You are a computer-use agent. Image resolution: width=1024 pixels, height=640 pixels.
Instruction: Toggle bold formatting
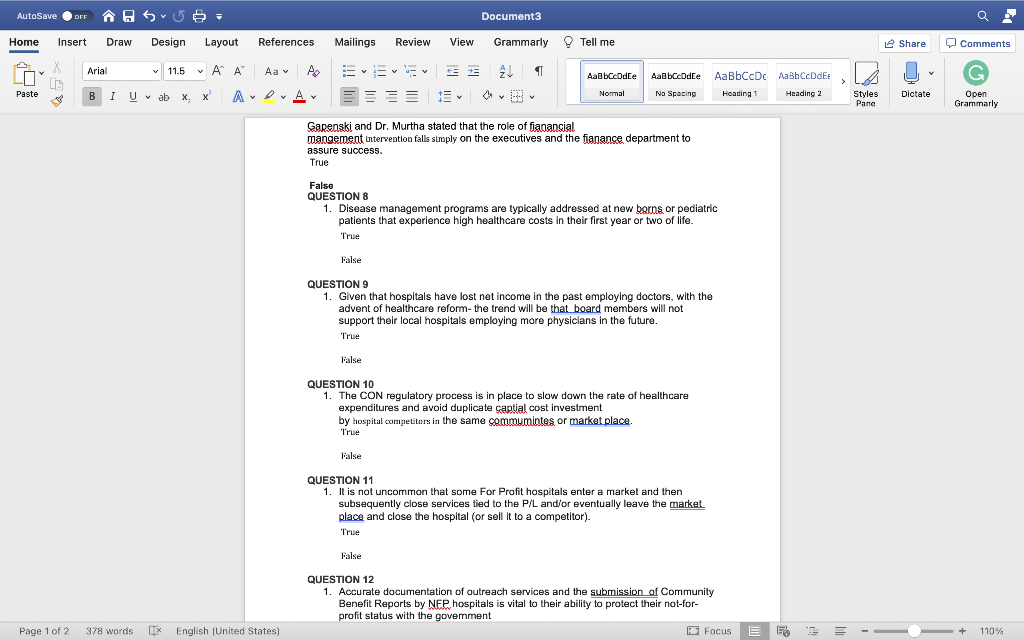tap(91, 95)
